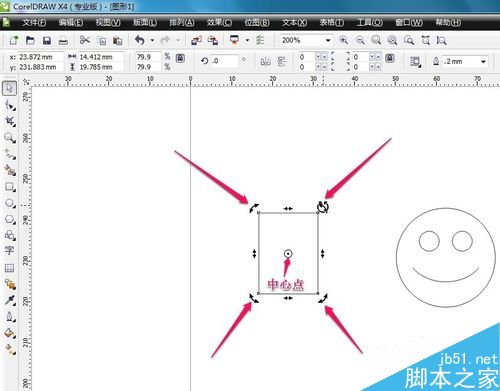Click the Export icon
Screen dimensions: 500x391
click(213, 40)
